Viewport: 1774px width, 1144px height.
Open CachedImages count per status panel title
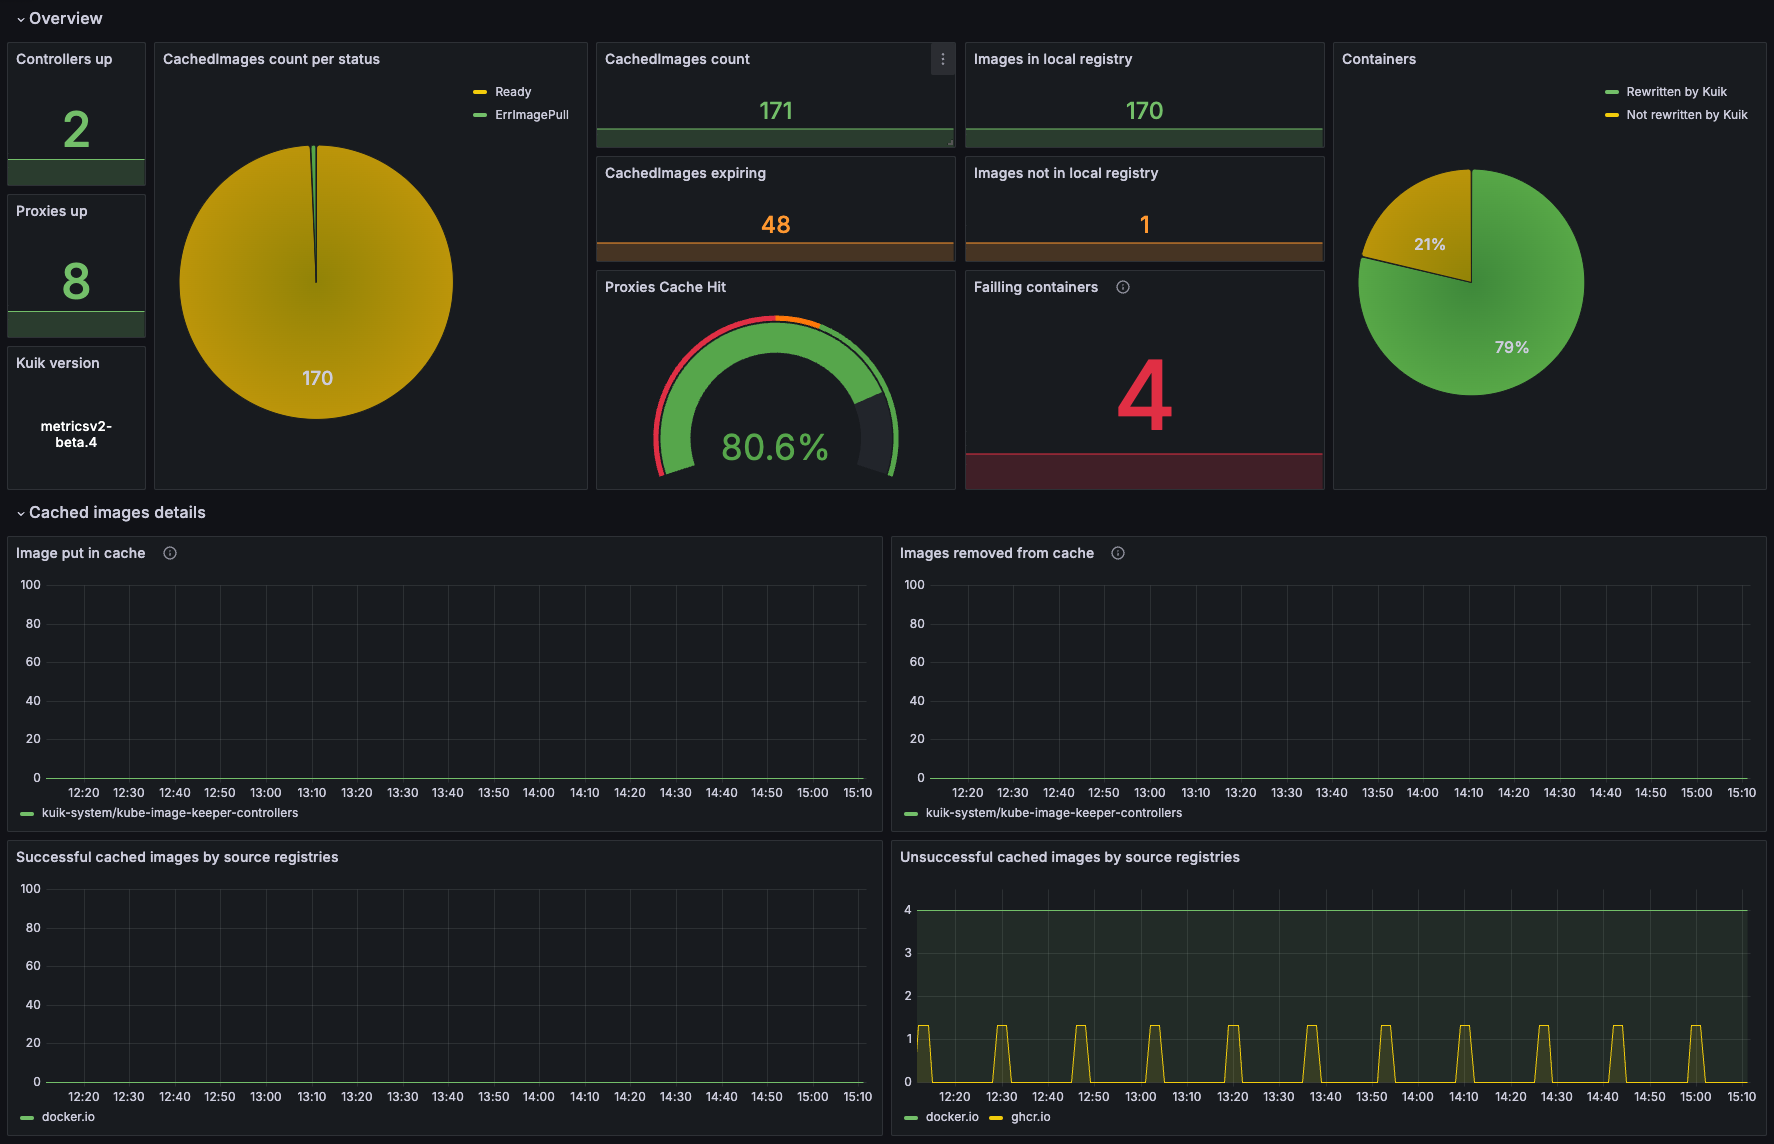(271, 59)
